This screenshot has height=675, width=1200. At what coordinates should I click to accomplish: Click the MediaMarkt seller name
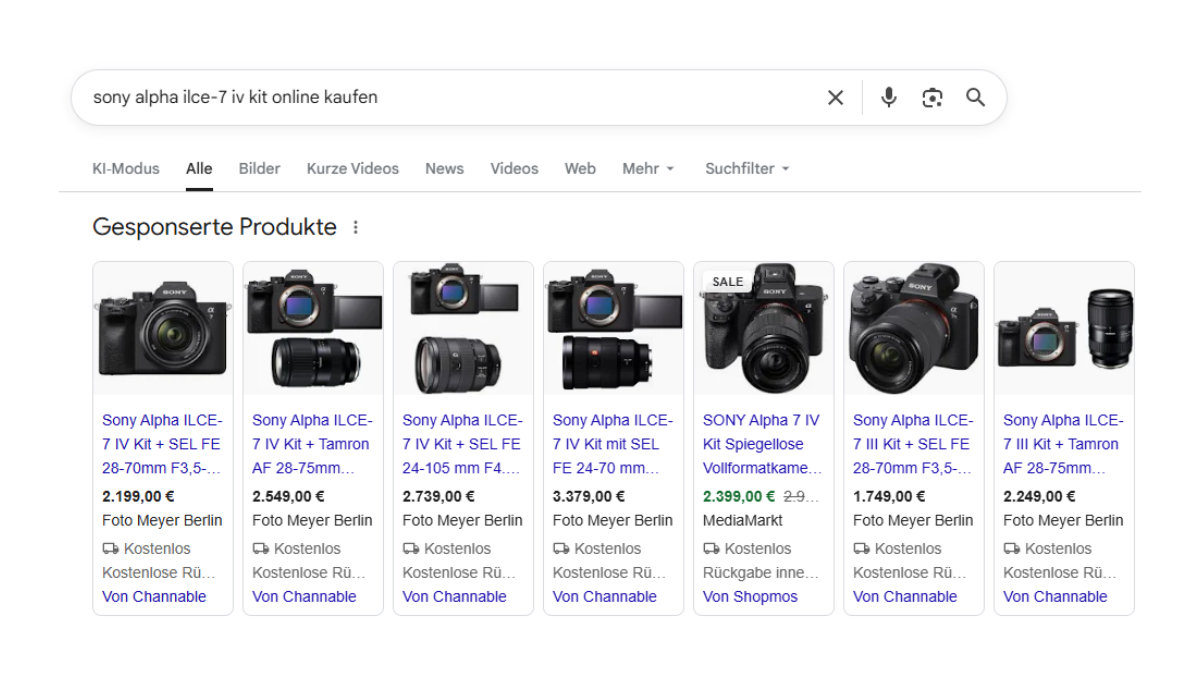[x=743, y=520]
